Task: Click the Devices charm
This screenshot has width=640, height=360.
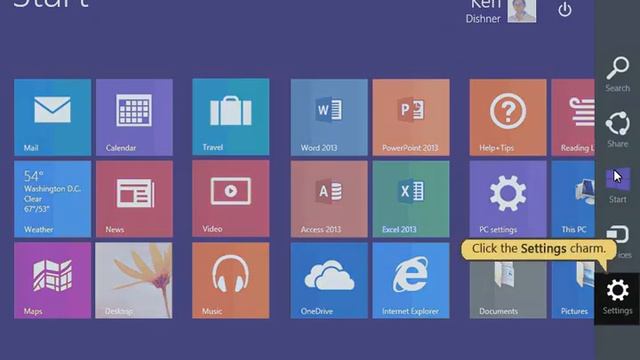Action: click(618, 241)
